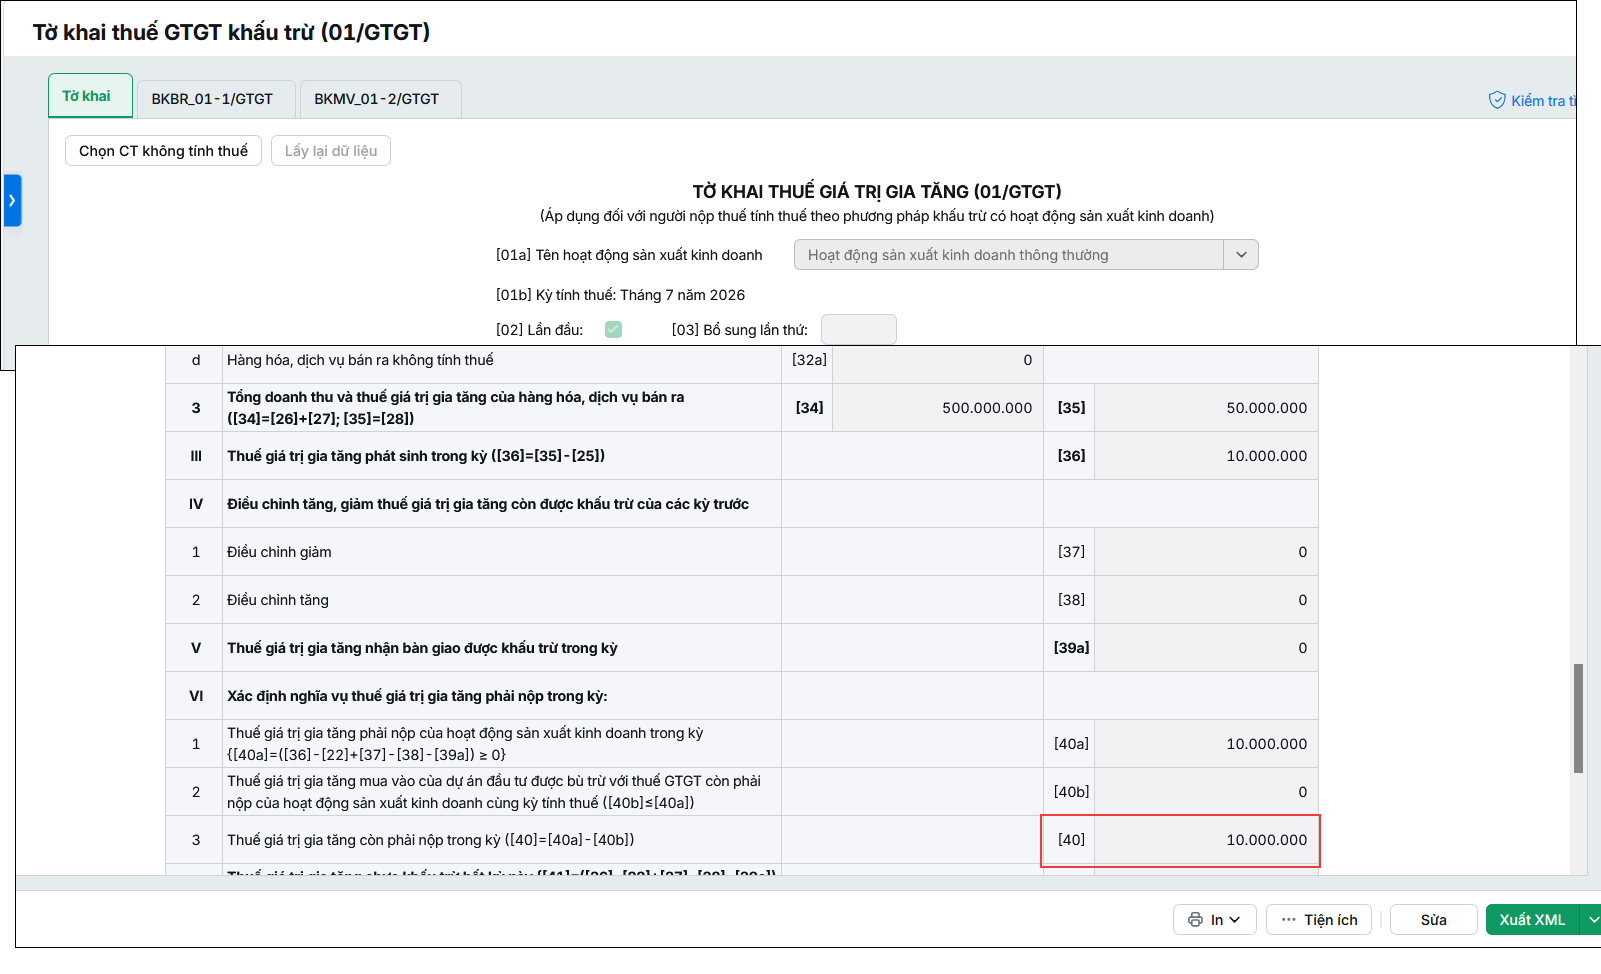Click the Bổ sung lần thứ field
Screen dimensions: 1601x974
point(858,330)
